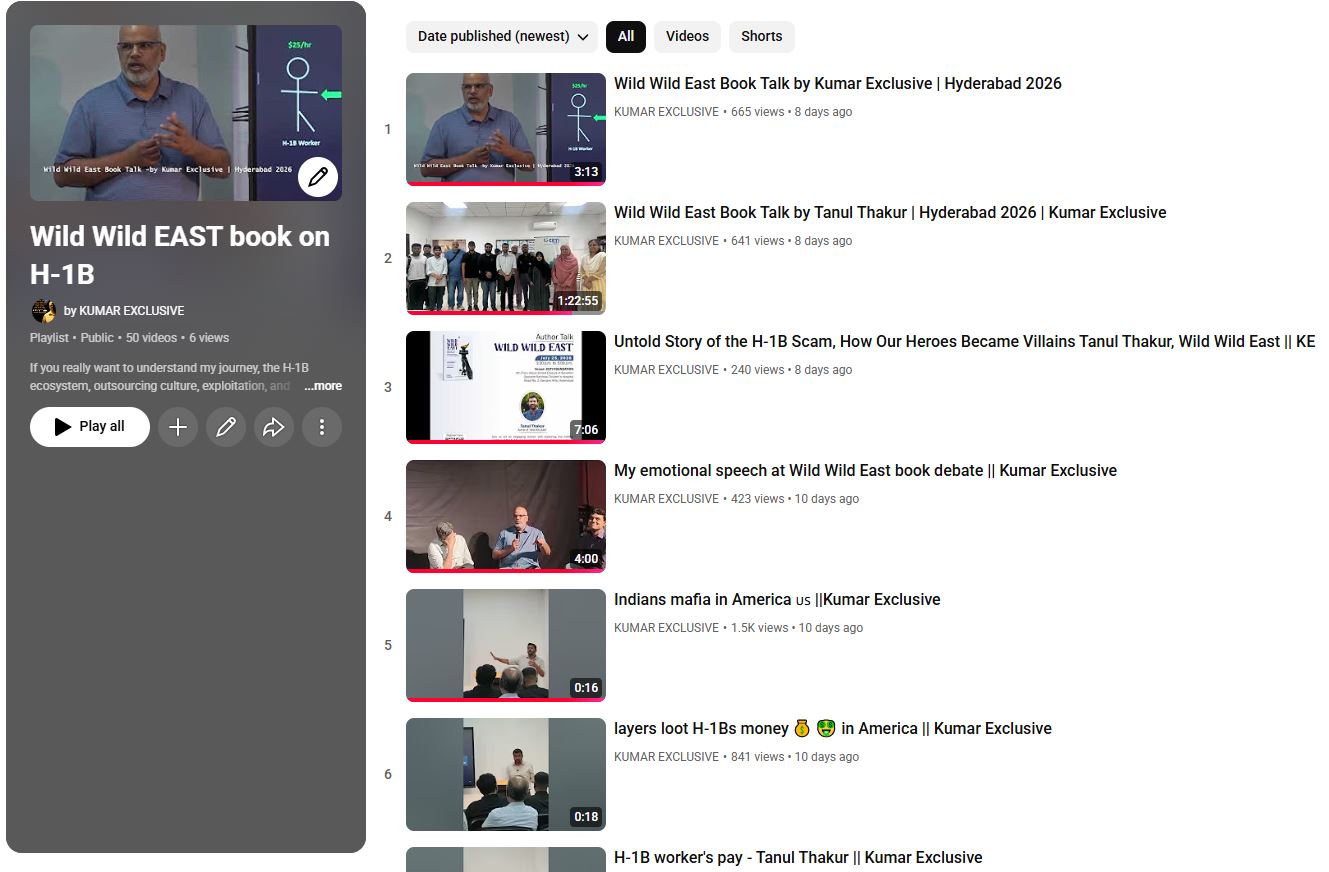Click the 'Playlist • Public • 50 videos • 6 views' line
The width and height of the screenshot is (1329, 872).
[x=130, y=338]
